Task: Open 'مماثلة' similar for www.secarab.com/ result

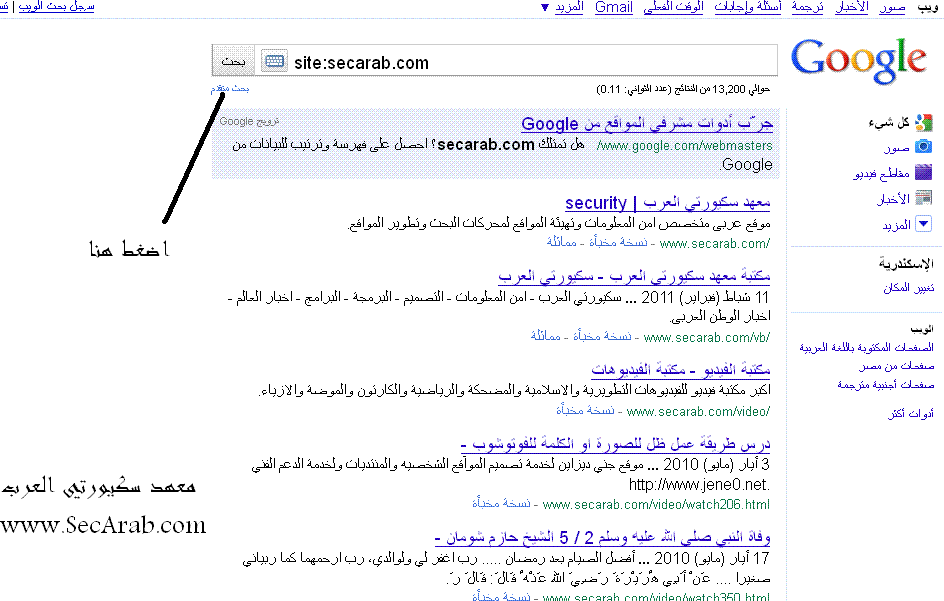Action: (562, 243)
